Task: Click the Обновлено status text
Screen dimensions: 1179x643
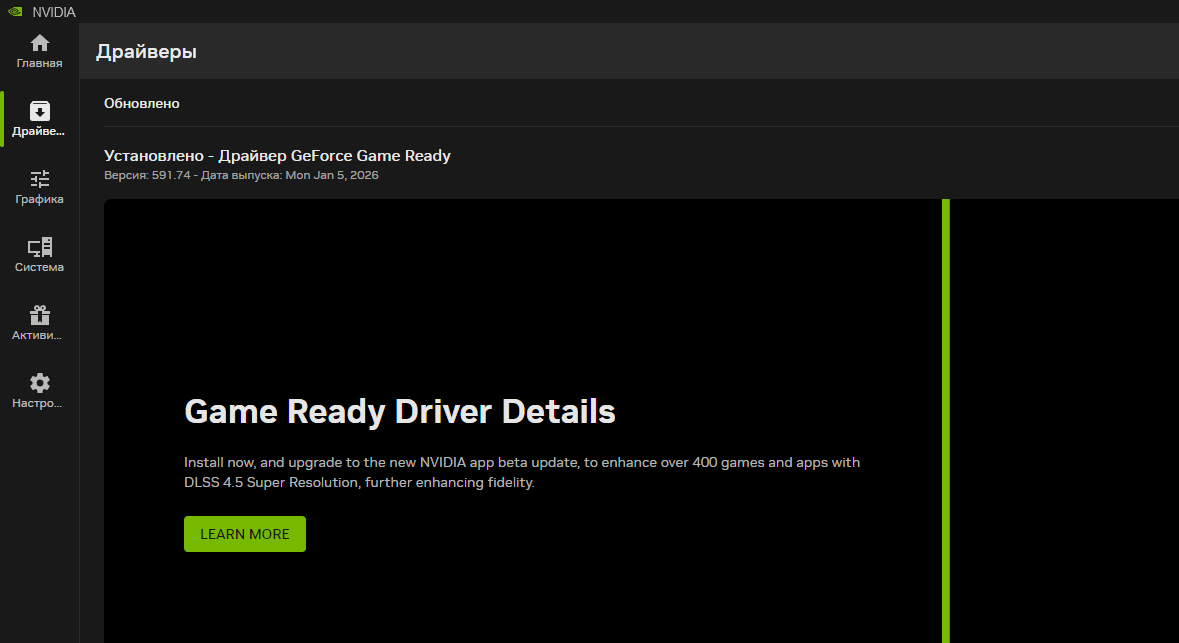Action: (x=141, y=103)
